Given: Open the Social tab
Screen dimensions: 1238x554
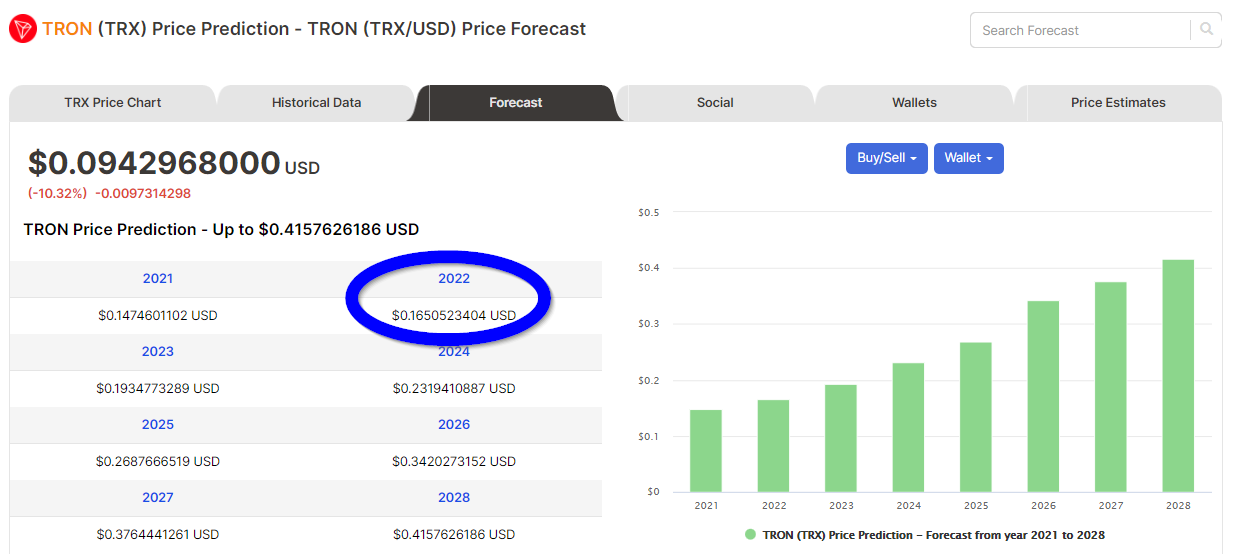Looking at the screenshot, I should point(715,102).
